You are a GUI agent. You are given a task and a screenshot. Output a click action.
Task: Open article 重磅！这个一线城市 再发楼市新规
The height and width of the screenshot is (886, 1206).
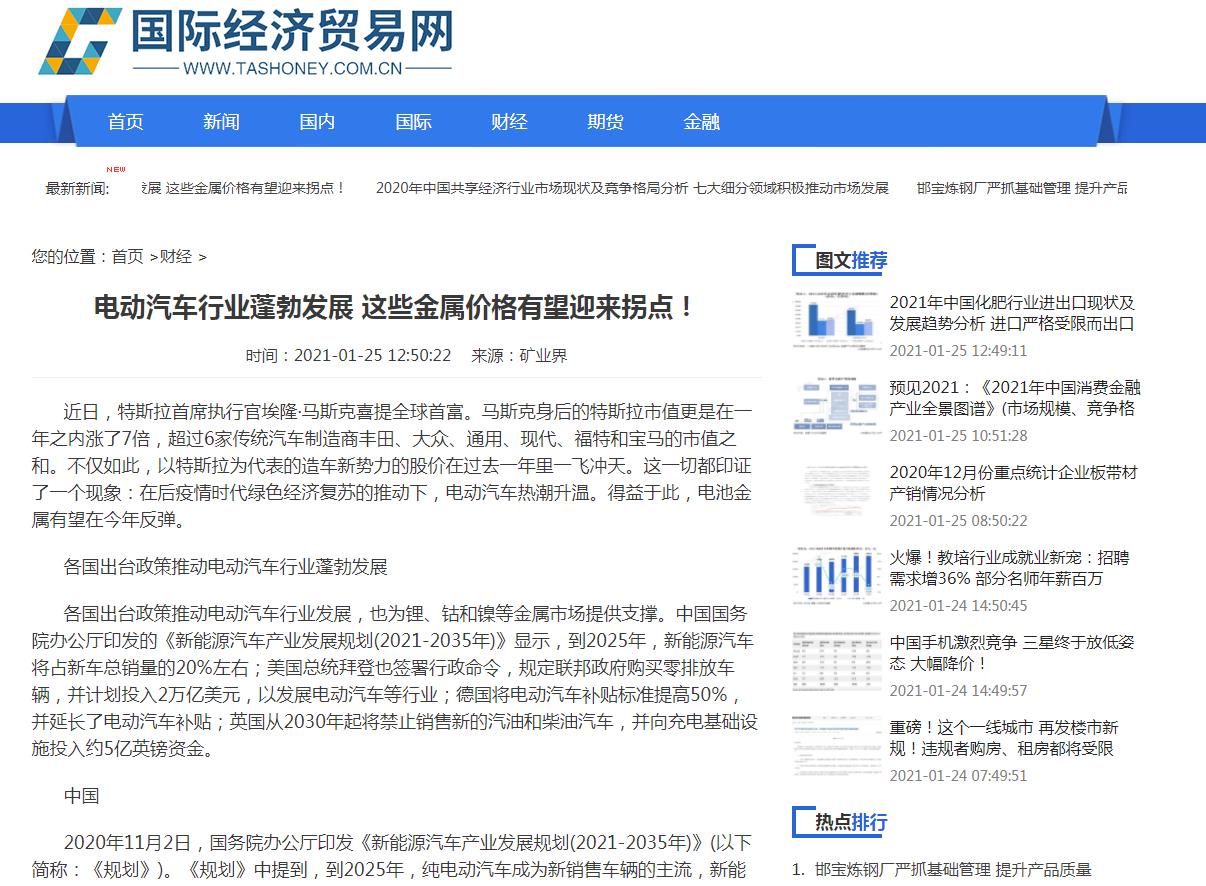(1004, 738)
